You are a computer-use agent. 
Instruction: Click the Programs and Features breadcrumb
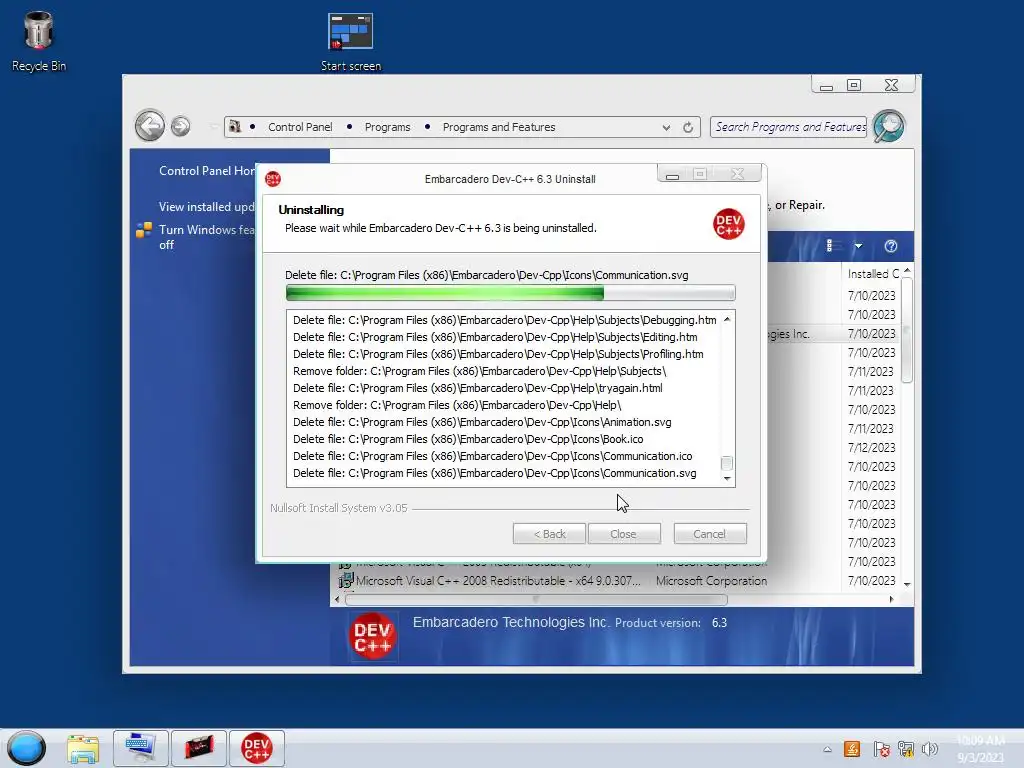tap(499, 127)
